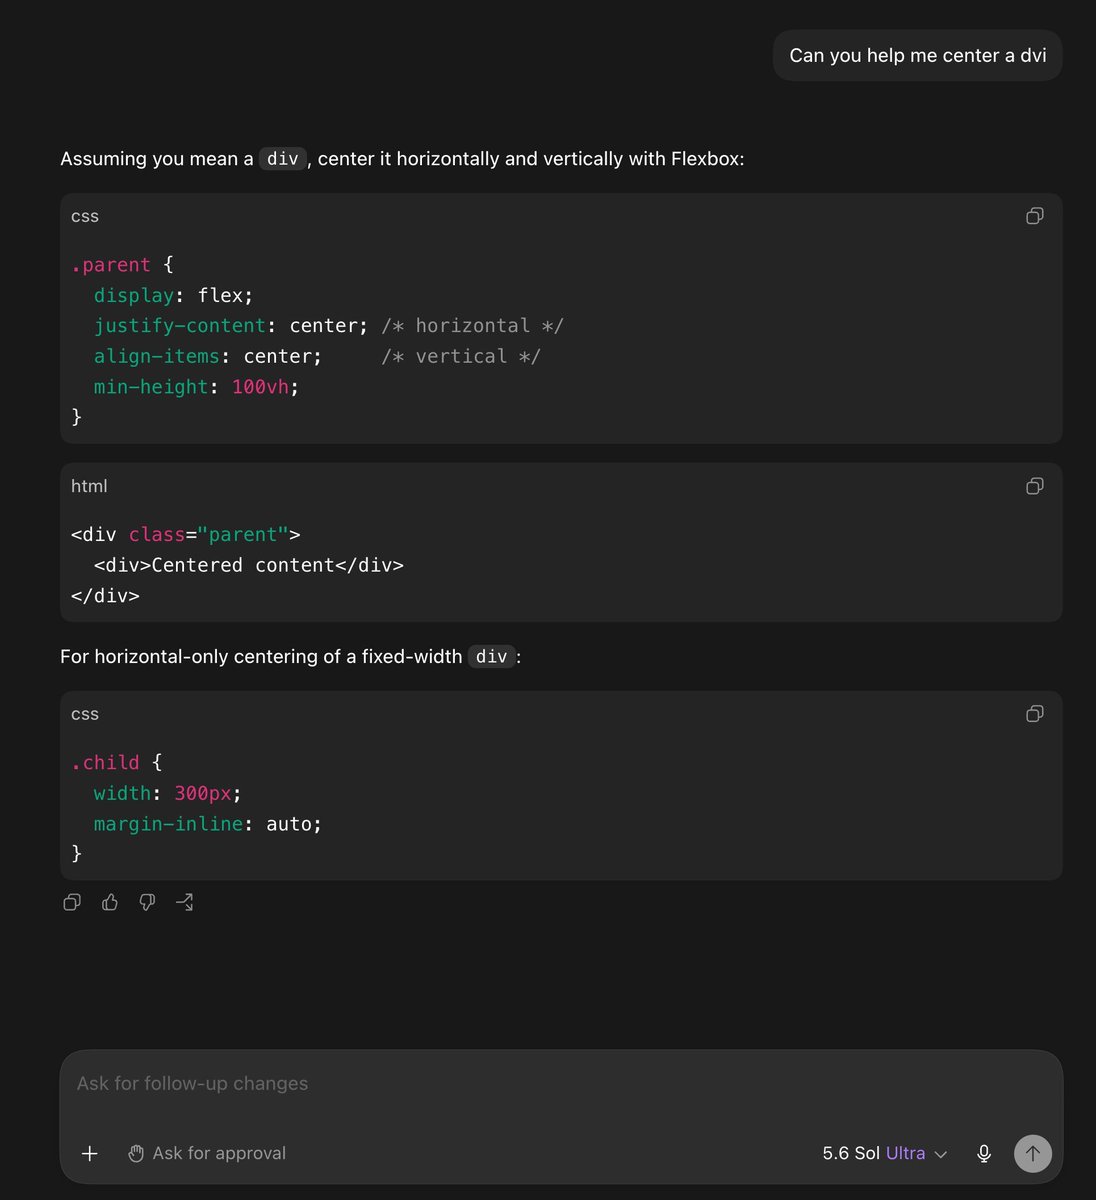Give the response a thumbs up
The image size is (1096, 1200).
pyautogui.click(x=110, y=902)
